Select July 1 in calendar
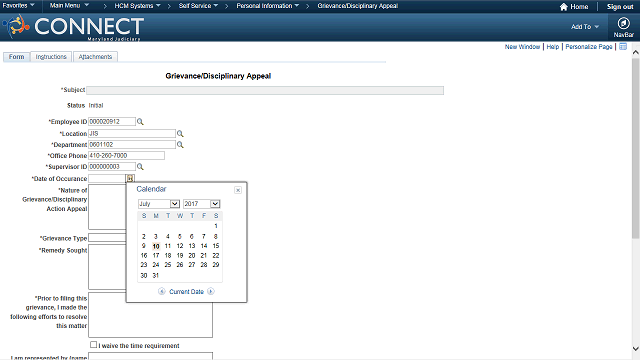The height and width of the screenshot is (360, 640). tap(216, 226)
